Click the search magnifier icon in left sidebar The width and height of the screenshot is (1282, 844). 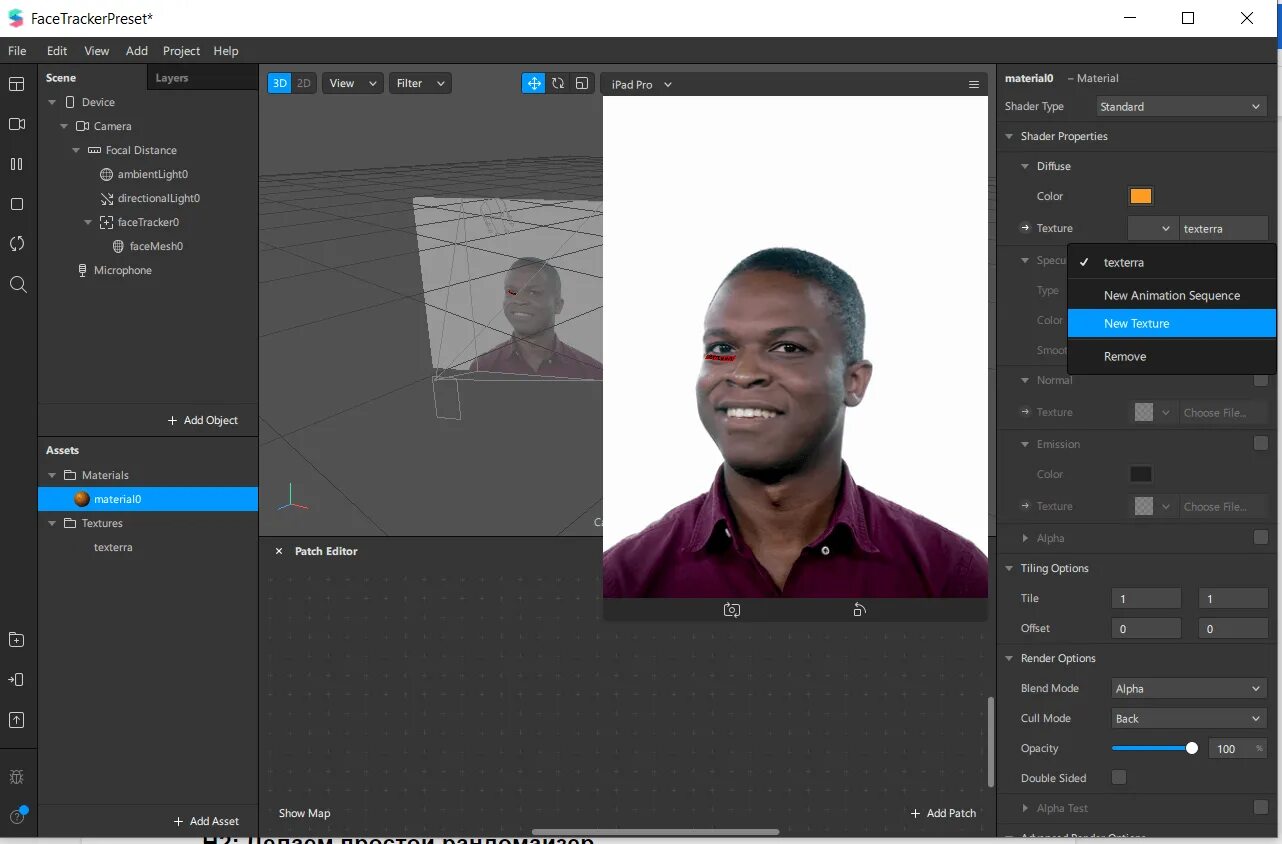pos(17,285)
